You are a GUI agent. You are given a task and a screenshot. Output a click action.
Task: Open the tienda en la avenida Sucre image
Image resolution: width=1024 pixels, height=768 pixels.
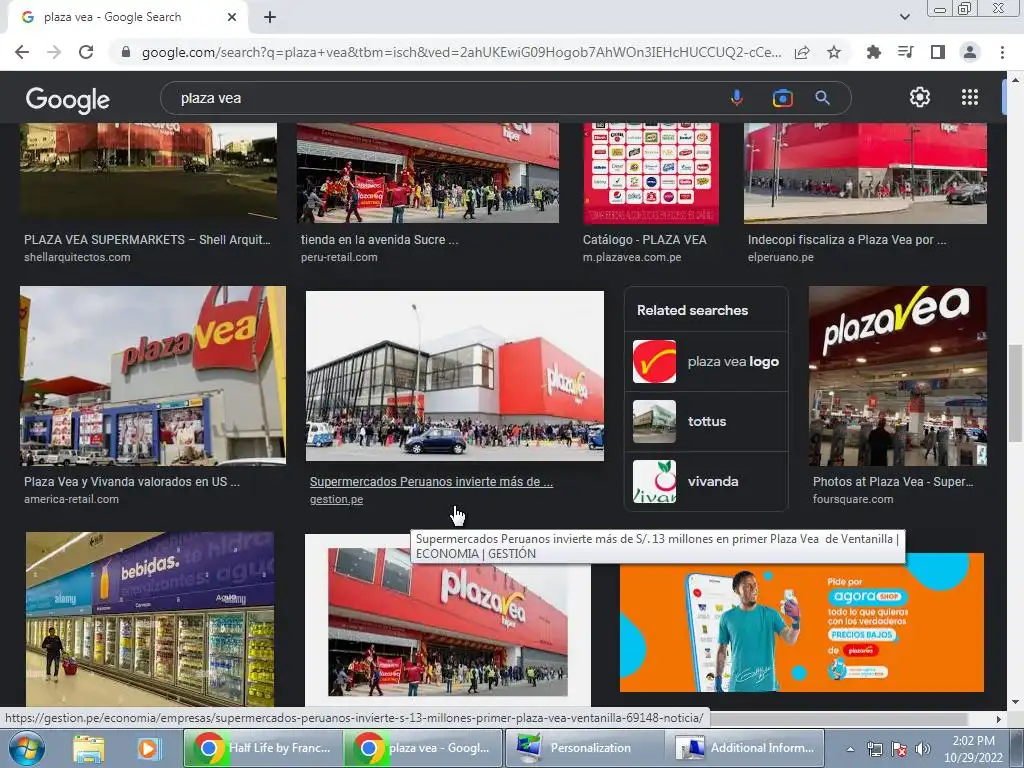click(x=428, y=173)
